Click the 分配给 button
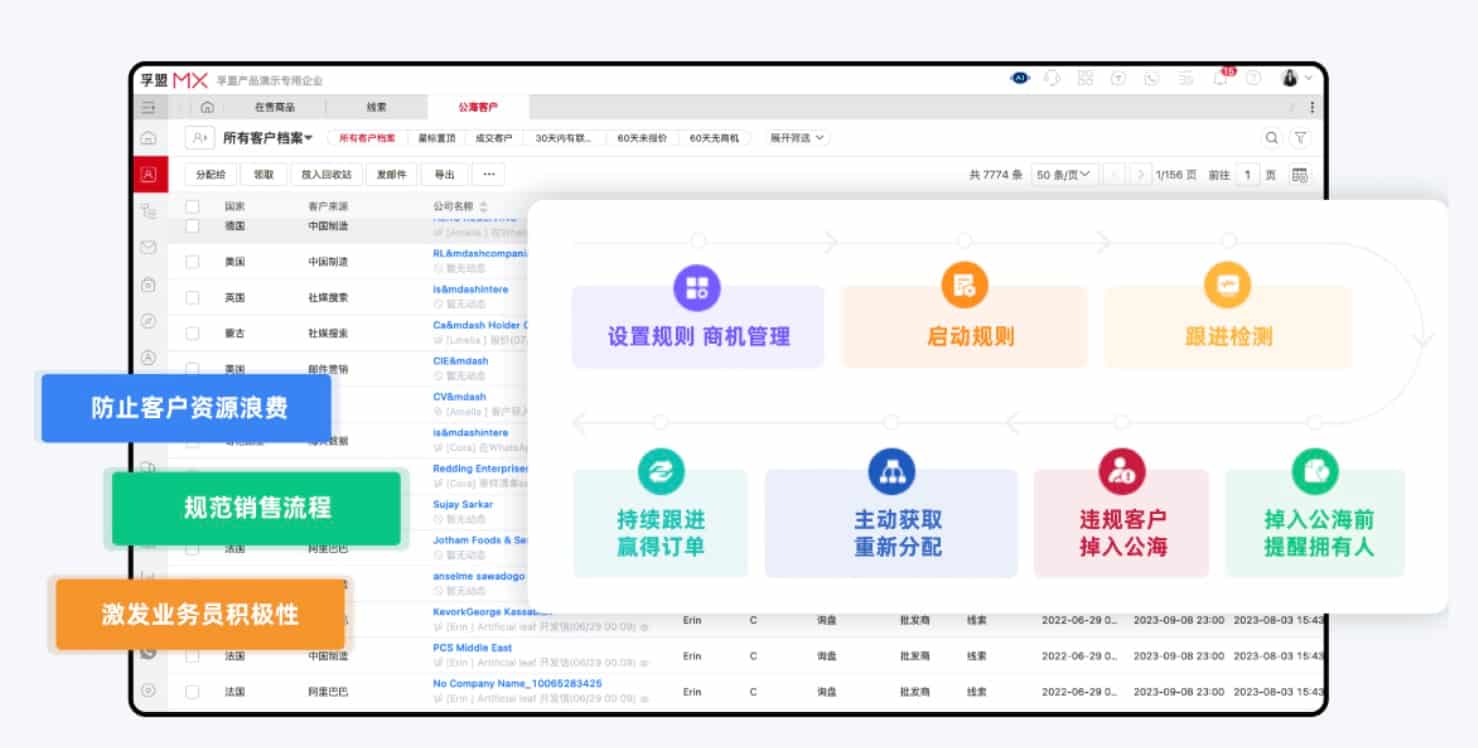1478x748 pixels. pyautogui.click(x=211, y=175)
